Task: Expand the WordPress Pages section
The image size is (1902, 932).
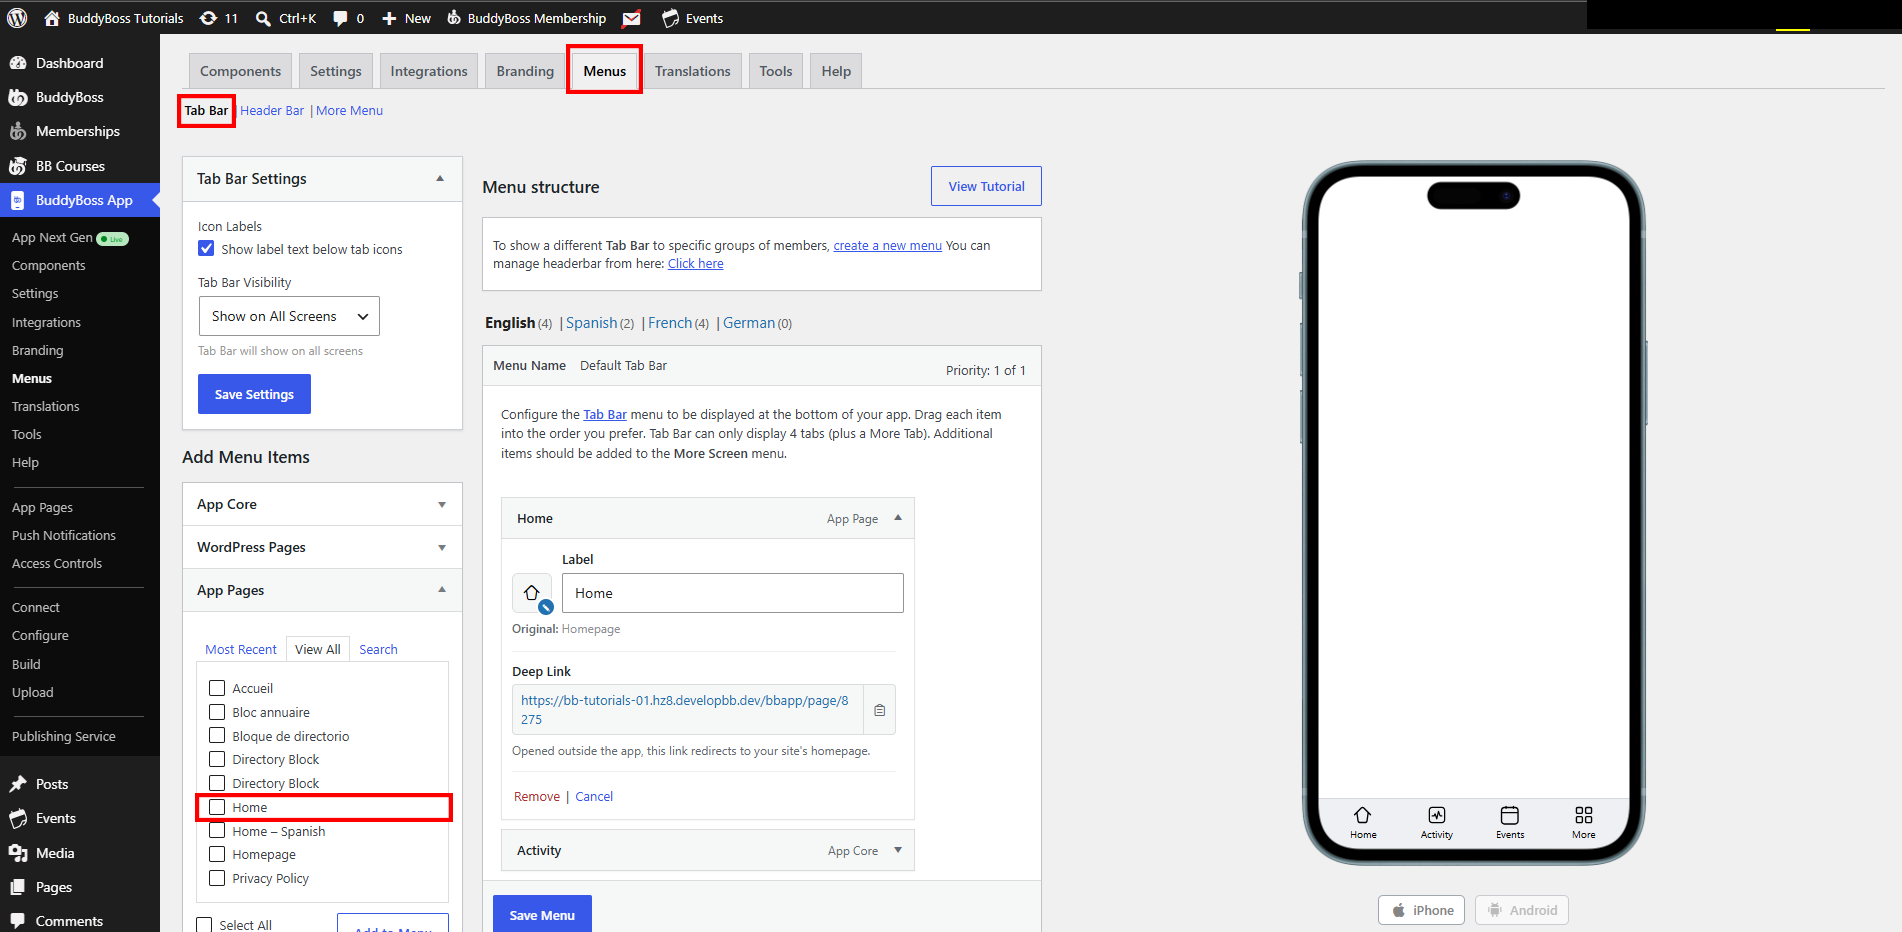Action: (x=322, y=547)
